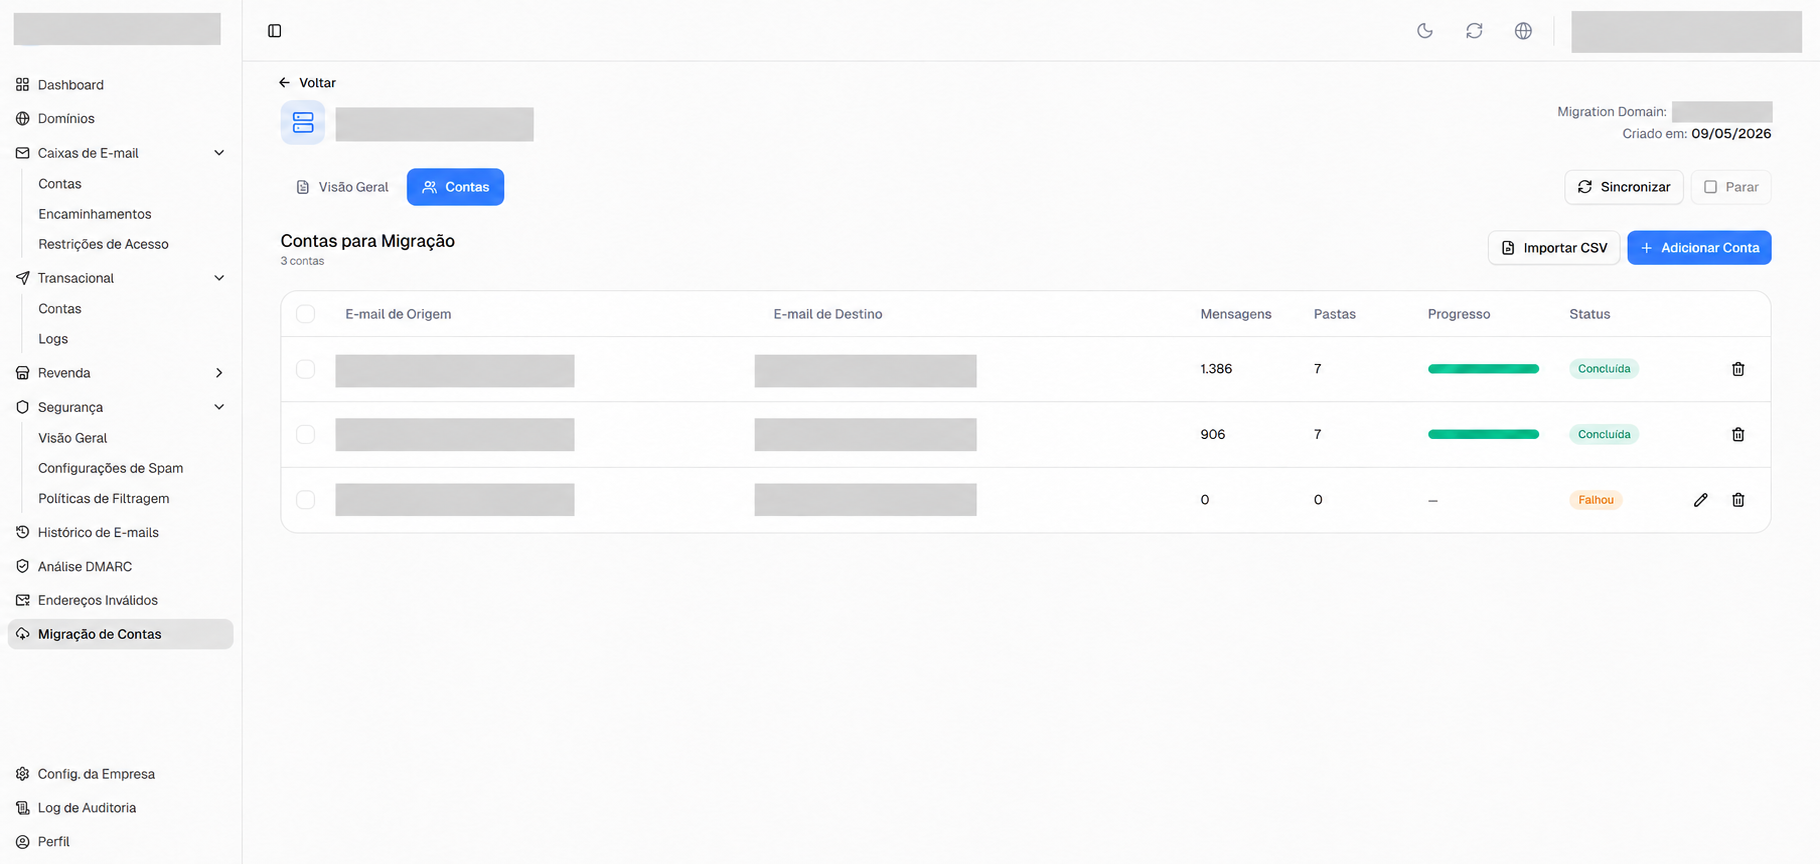
Task: Open Restrições de Acesso menu item
Action: pos(103,244)
